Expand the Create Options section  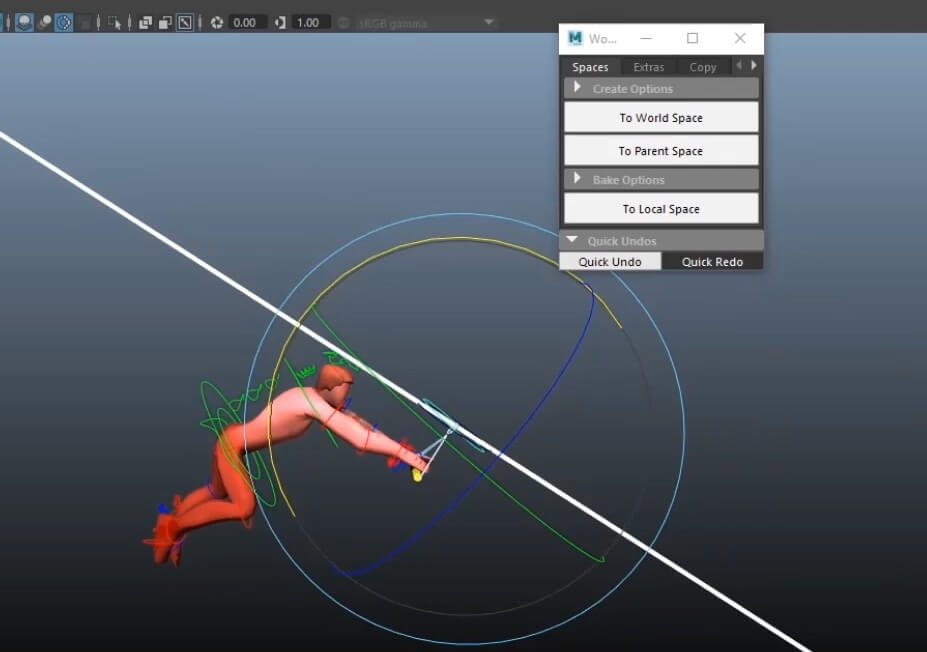pyautogui.click(x=577, y=88)
